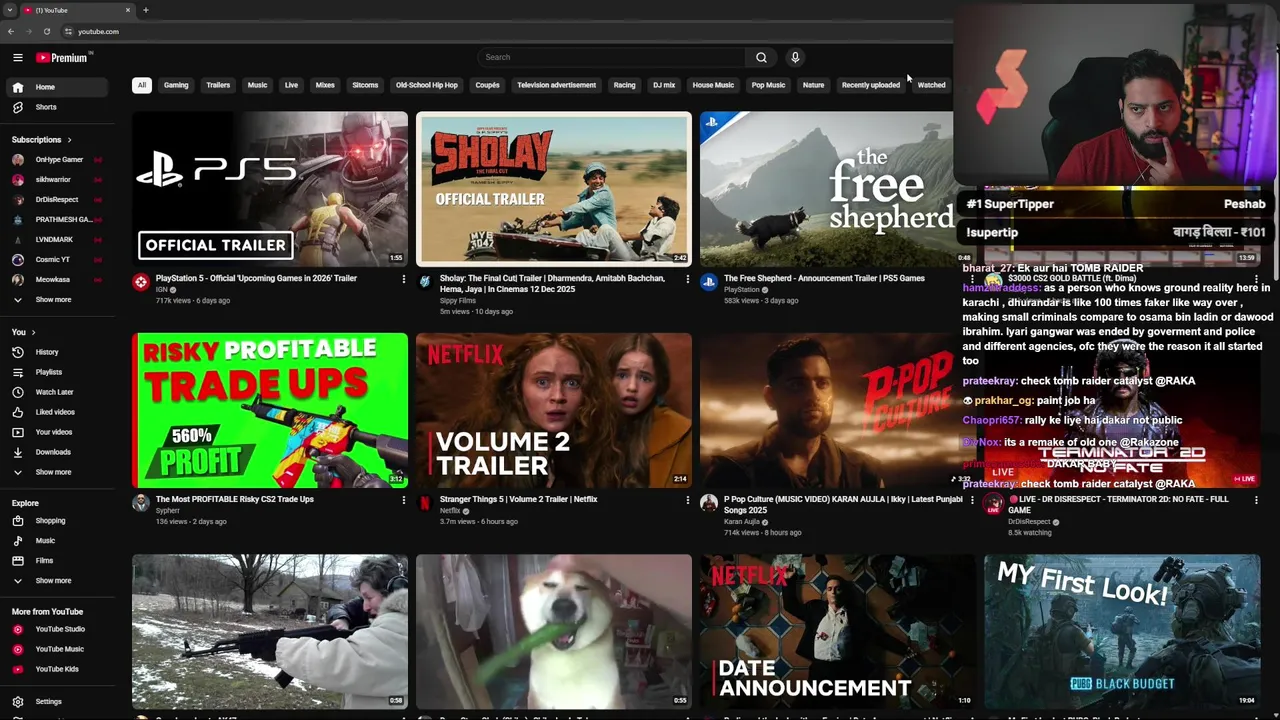Reload the page with refresh icon

pos(46,31)
